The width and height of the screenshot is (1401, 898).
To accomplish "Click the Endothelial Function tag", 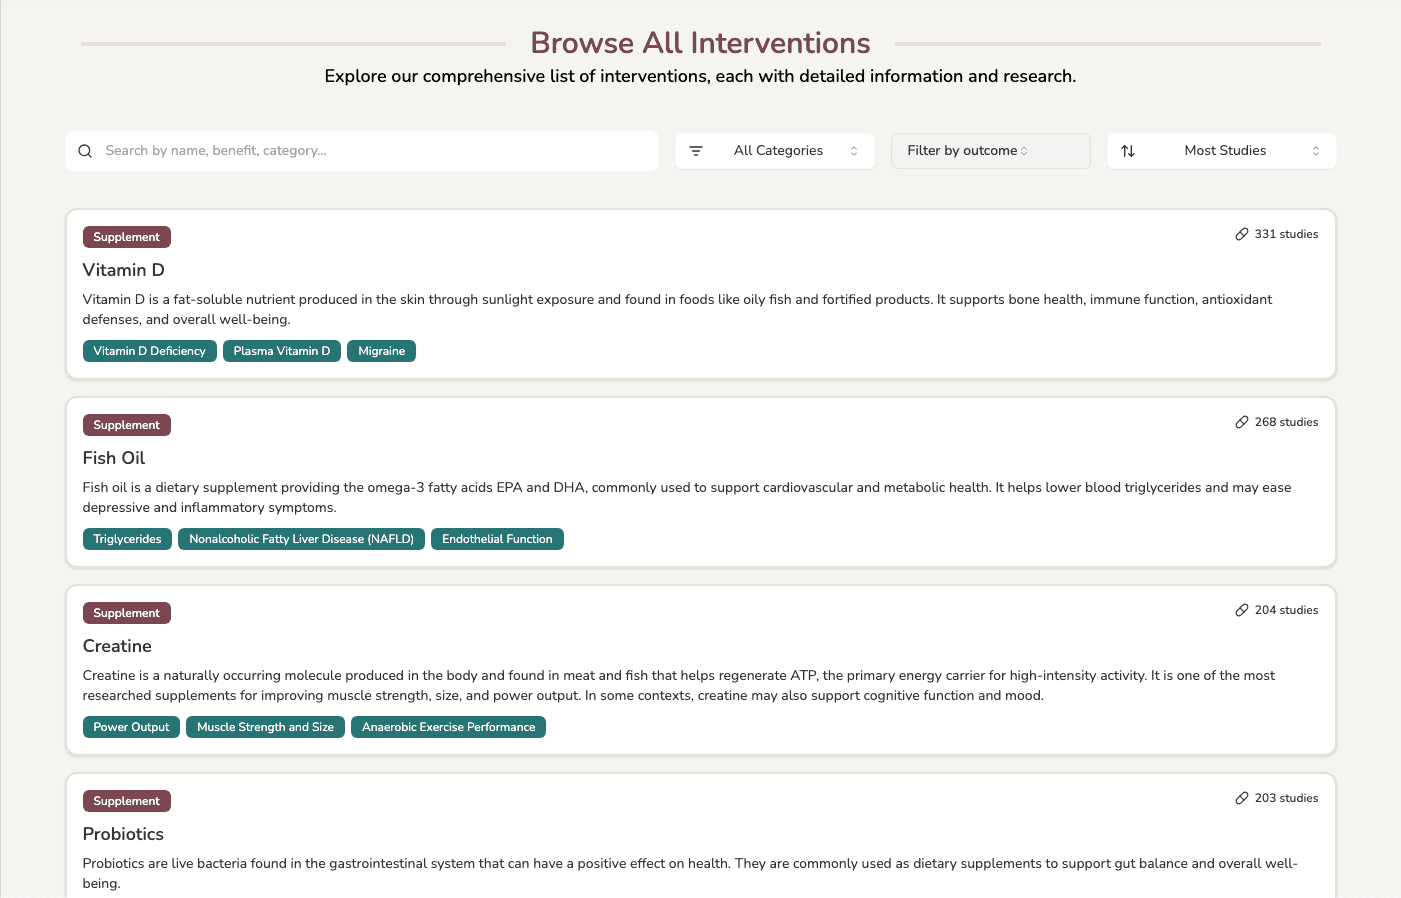I will point(497,539).
